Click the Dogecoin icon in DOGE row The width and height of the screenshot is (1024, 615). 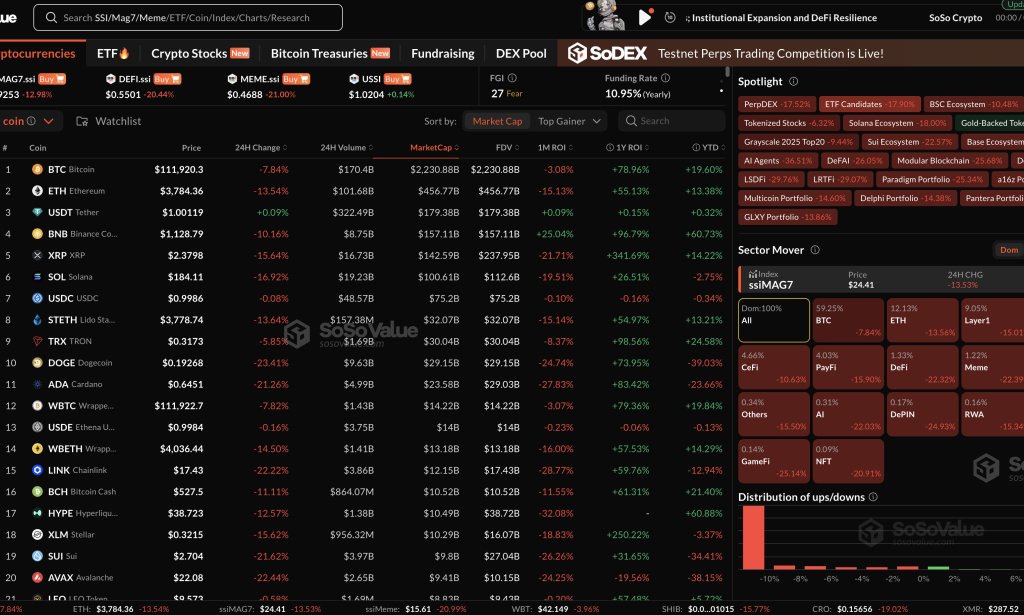(37, 363)
